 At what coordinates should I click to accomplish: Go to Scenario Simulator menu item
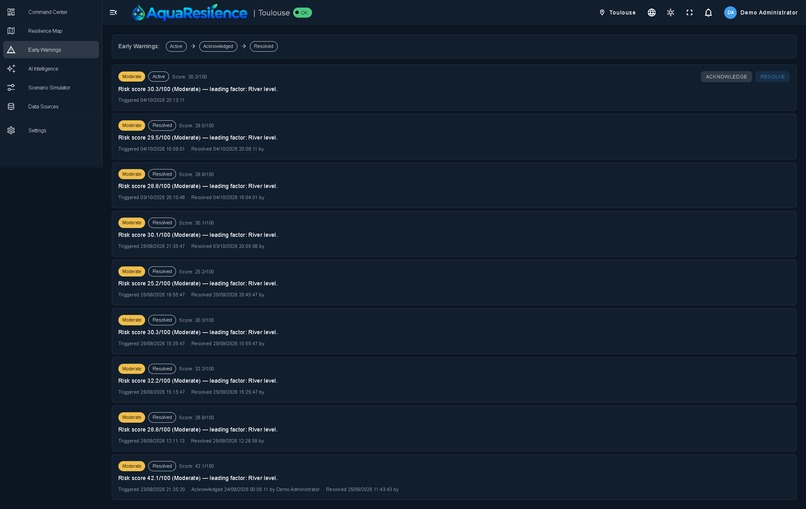49,87
